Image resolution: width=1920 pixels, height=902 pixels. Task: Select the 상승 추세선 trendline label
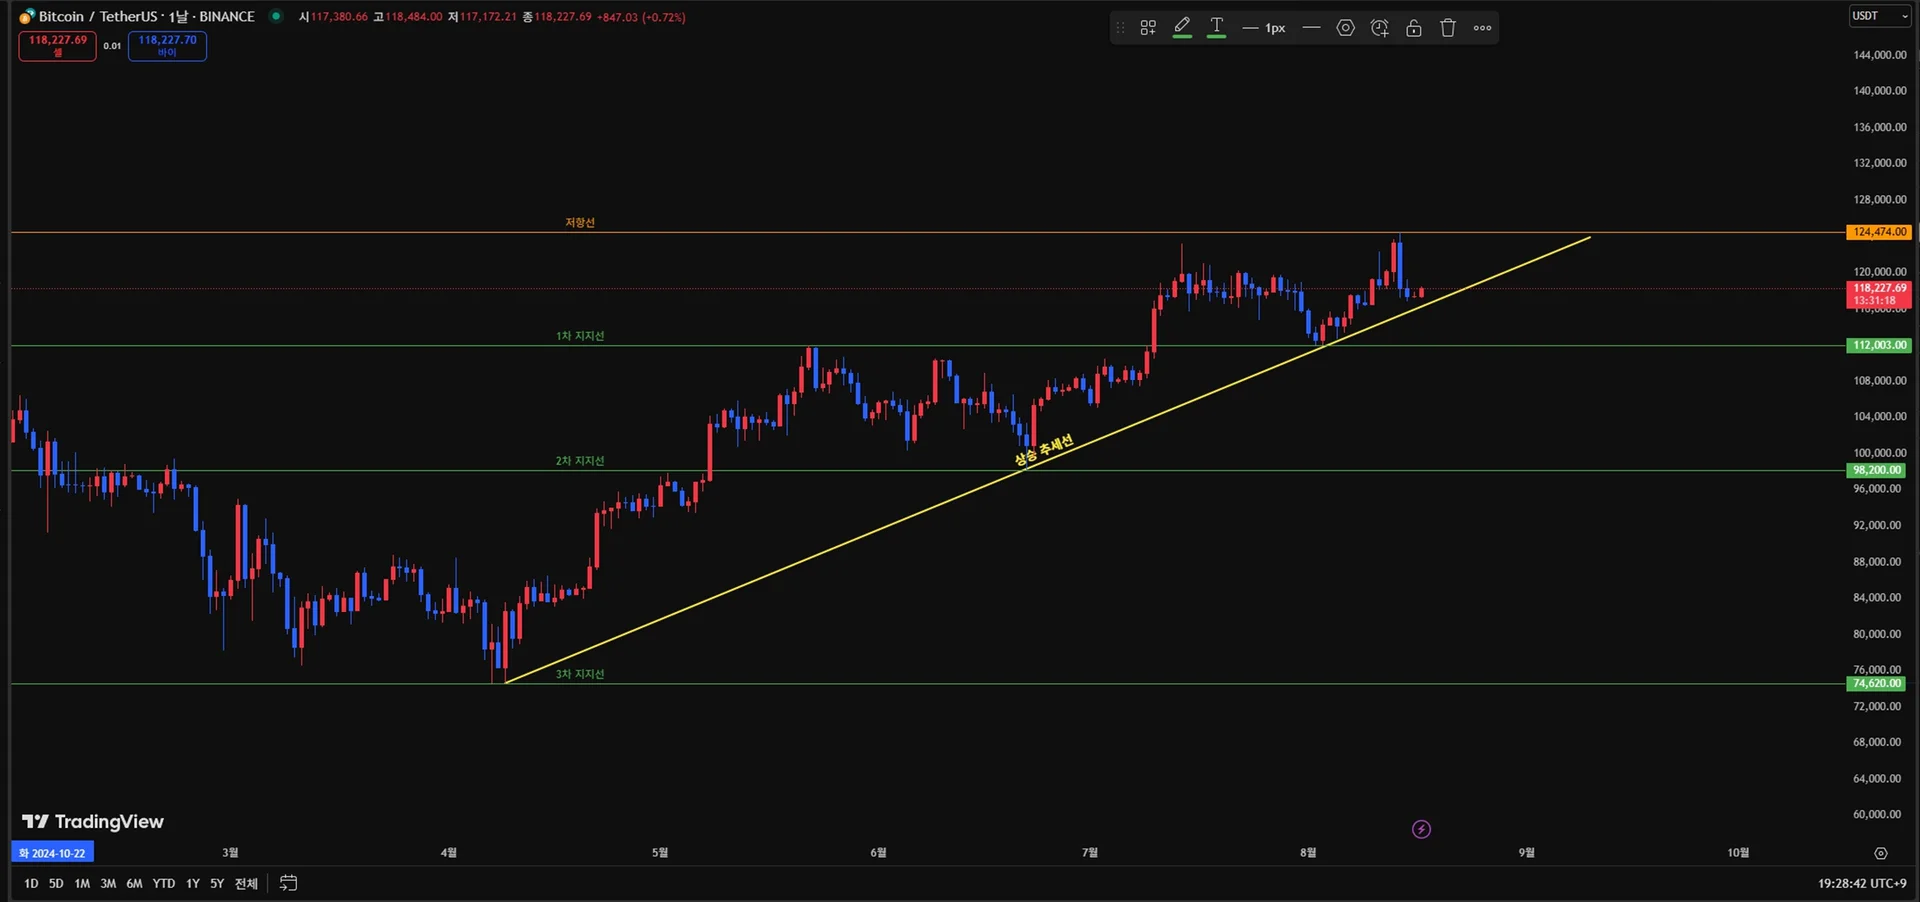pos(1044,450)
